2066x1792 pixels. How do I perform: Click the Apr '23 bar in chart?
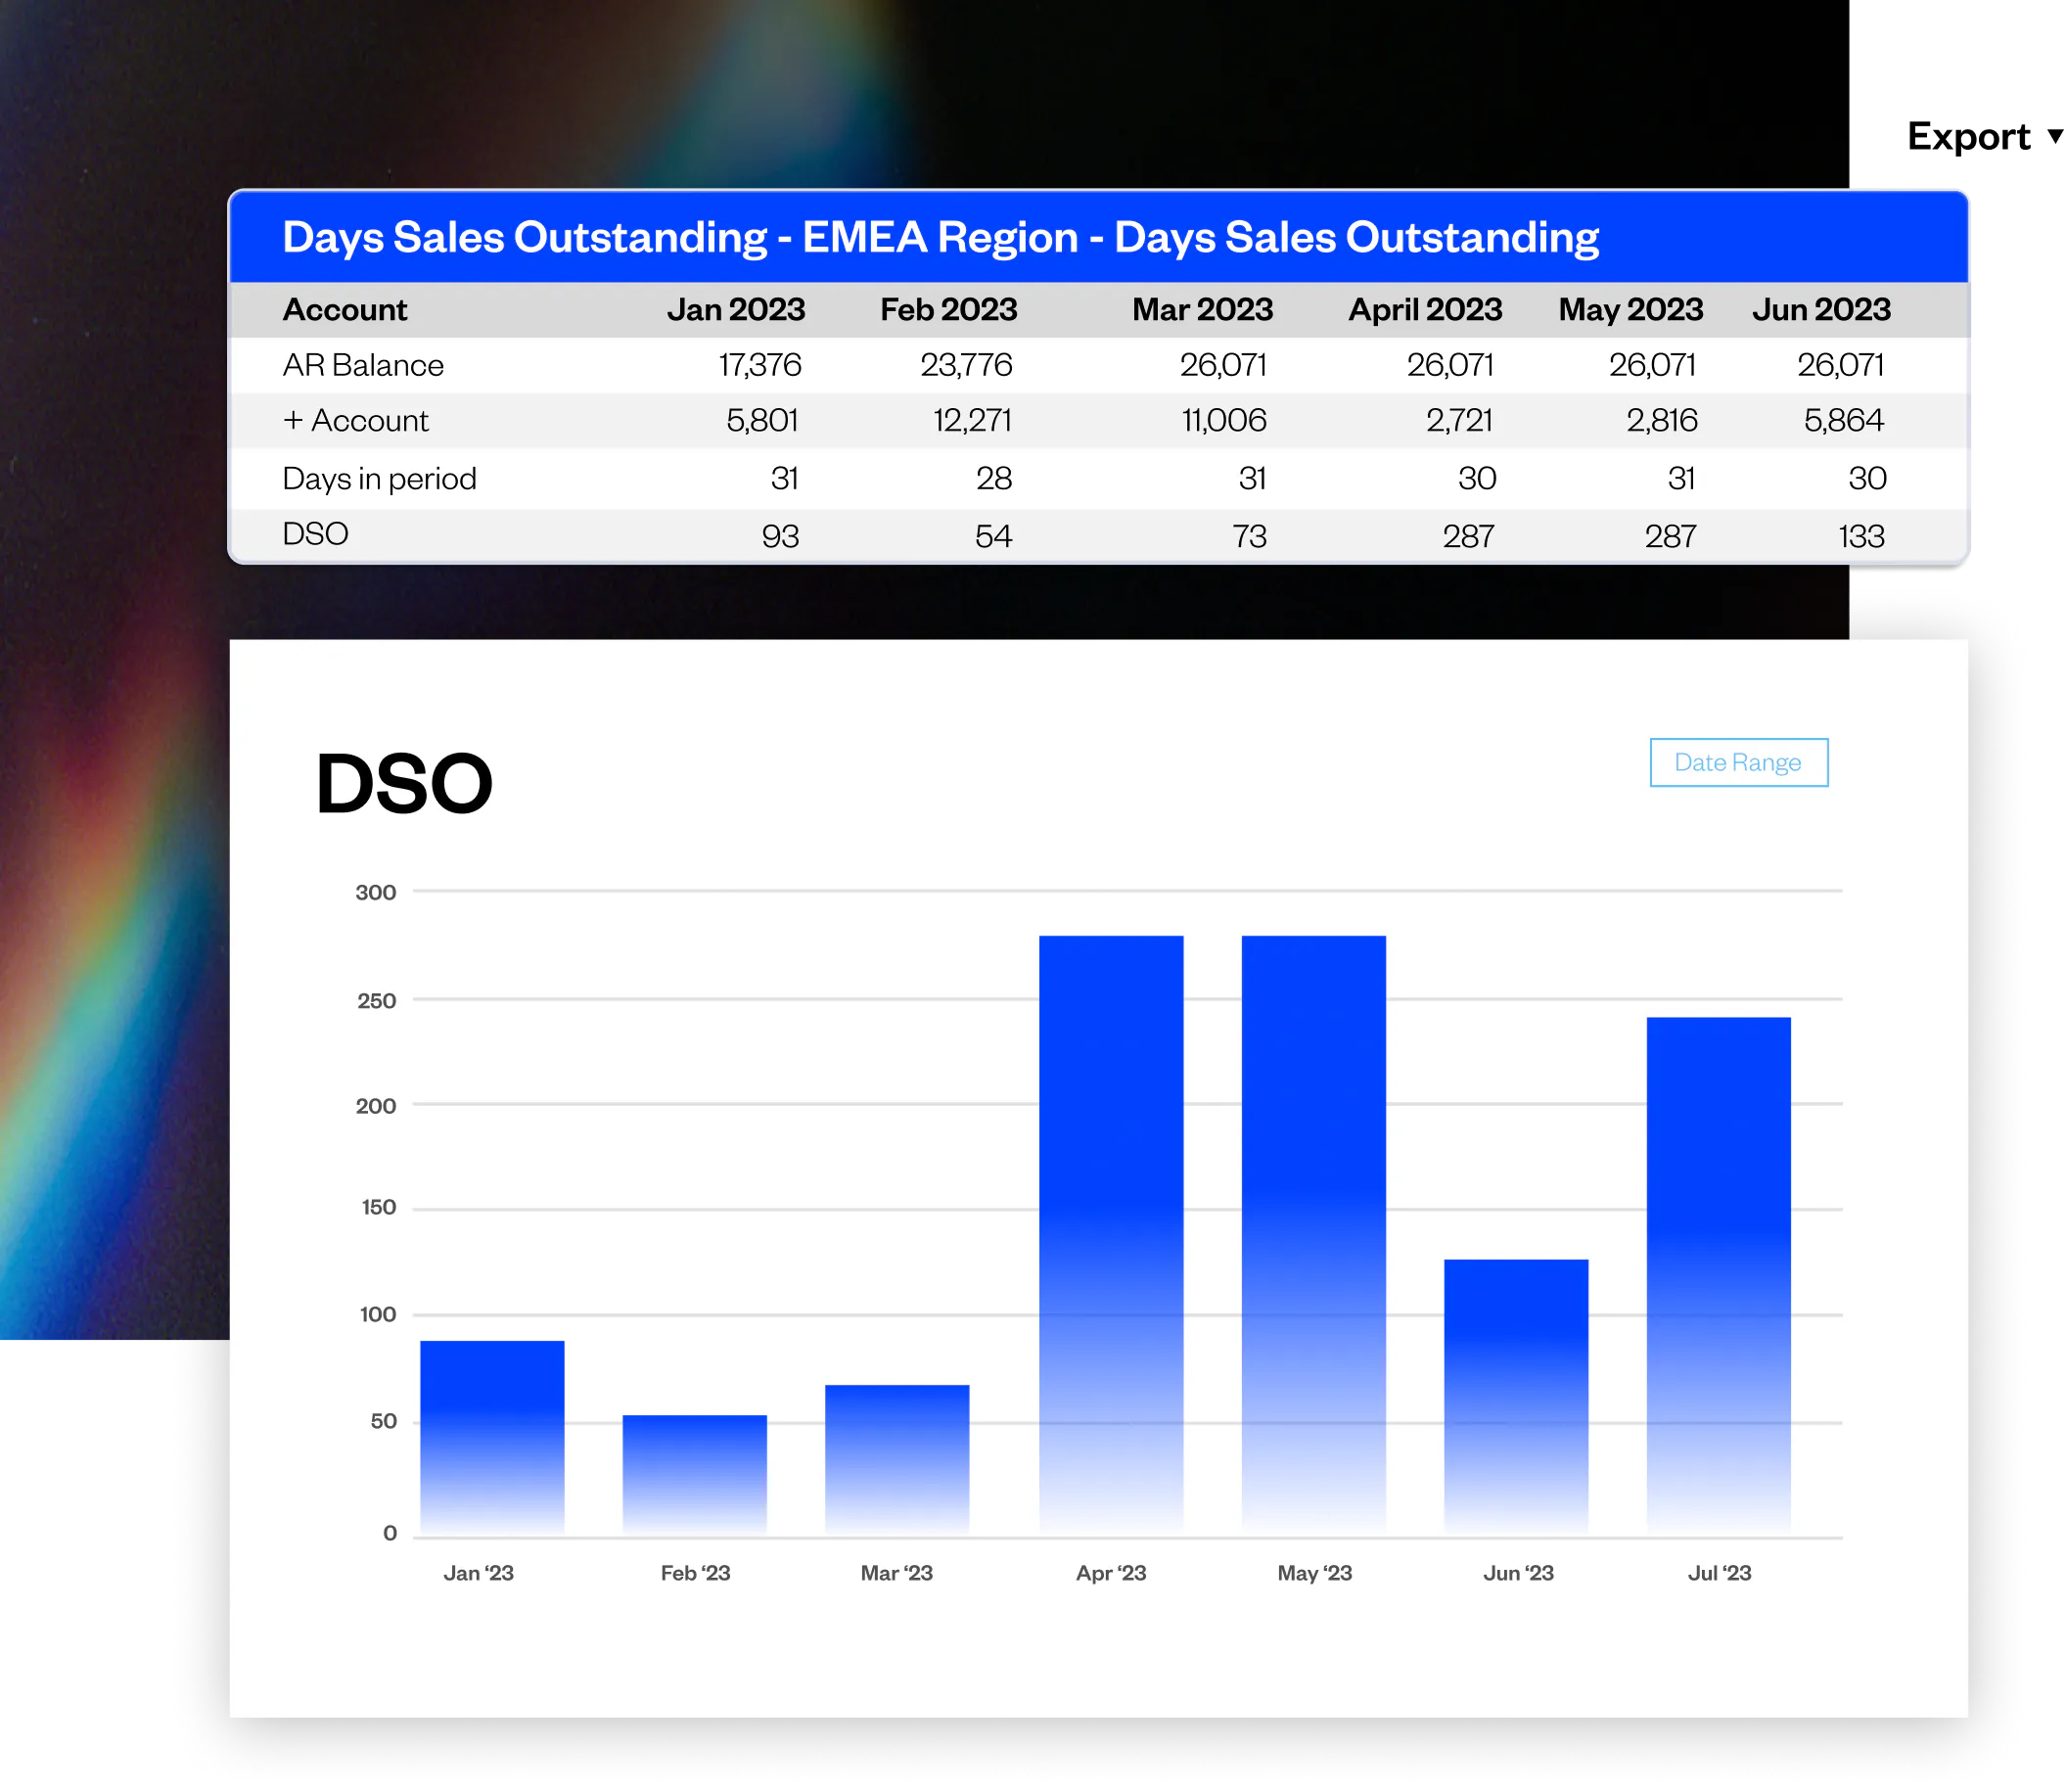click(1111, 1234)
